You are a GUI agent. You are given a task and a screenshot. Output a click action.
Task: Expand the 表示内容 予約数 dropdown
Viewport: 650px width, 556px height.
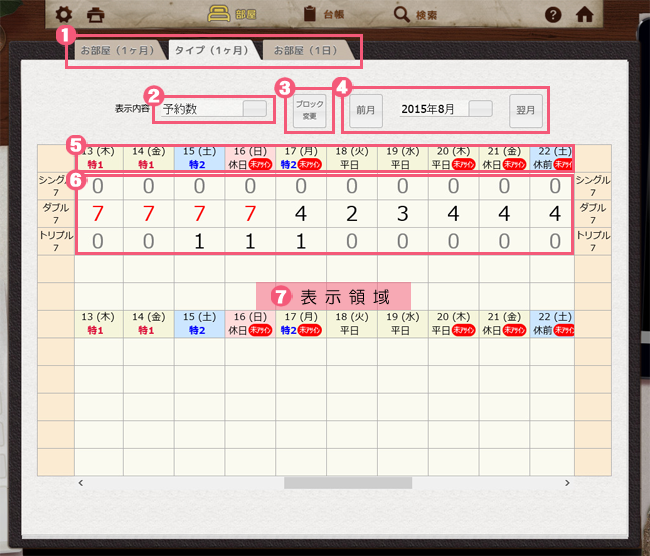click(x=255, y=109)
